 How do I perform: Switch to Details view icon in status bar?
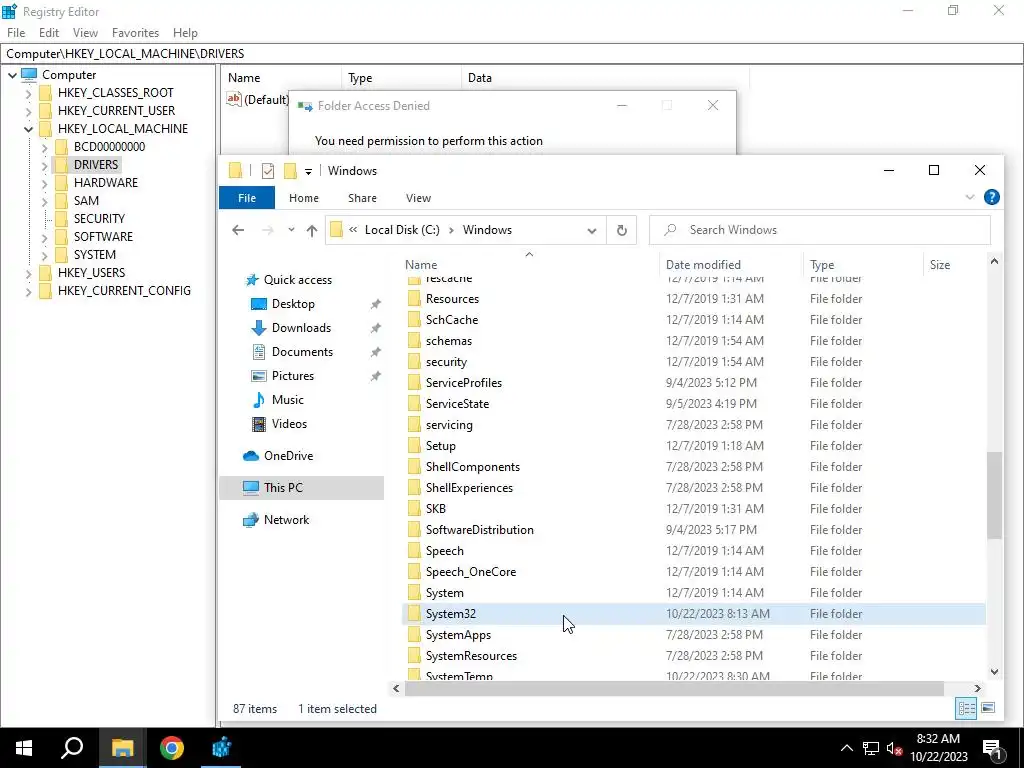click(967, 708)
